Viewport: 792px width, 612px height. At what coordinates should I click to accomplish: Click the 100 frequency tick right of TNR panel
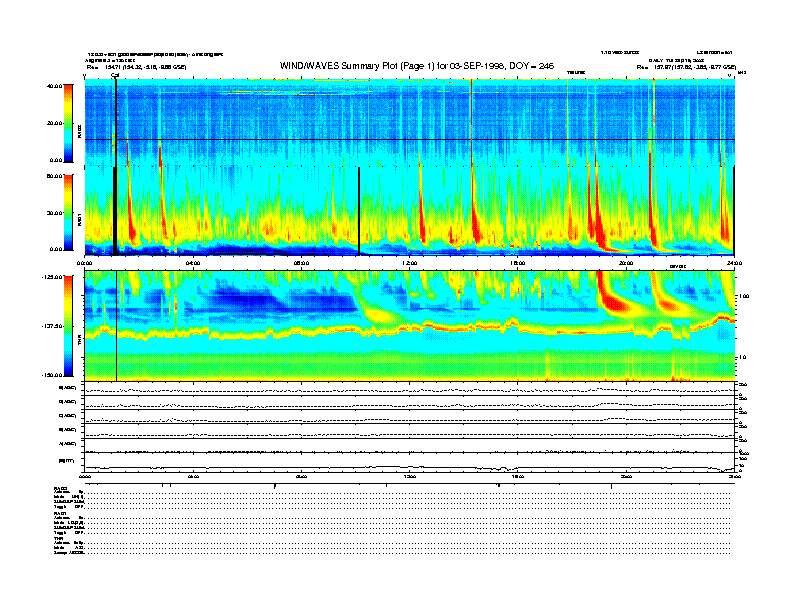(x=744, y=296)
